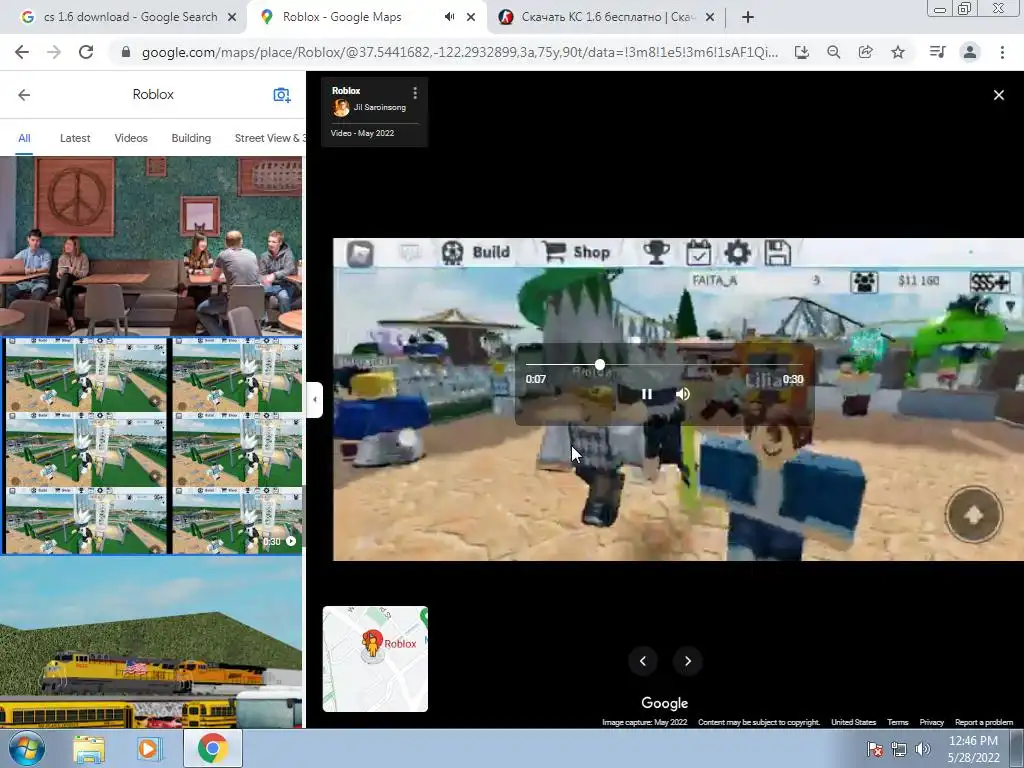This screenshot has width=1024, height=768.
Task: Open Windows Media Player from the taskbar
Action: pyautogui.click(x=148, y=749)
